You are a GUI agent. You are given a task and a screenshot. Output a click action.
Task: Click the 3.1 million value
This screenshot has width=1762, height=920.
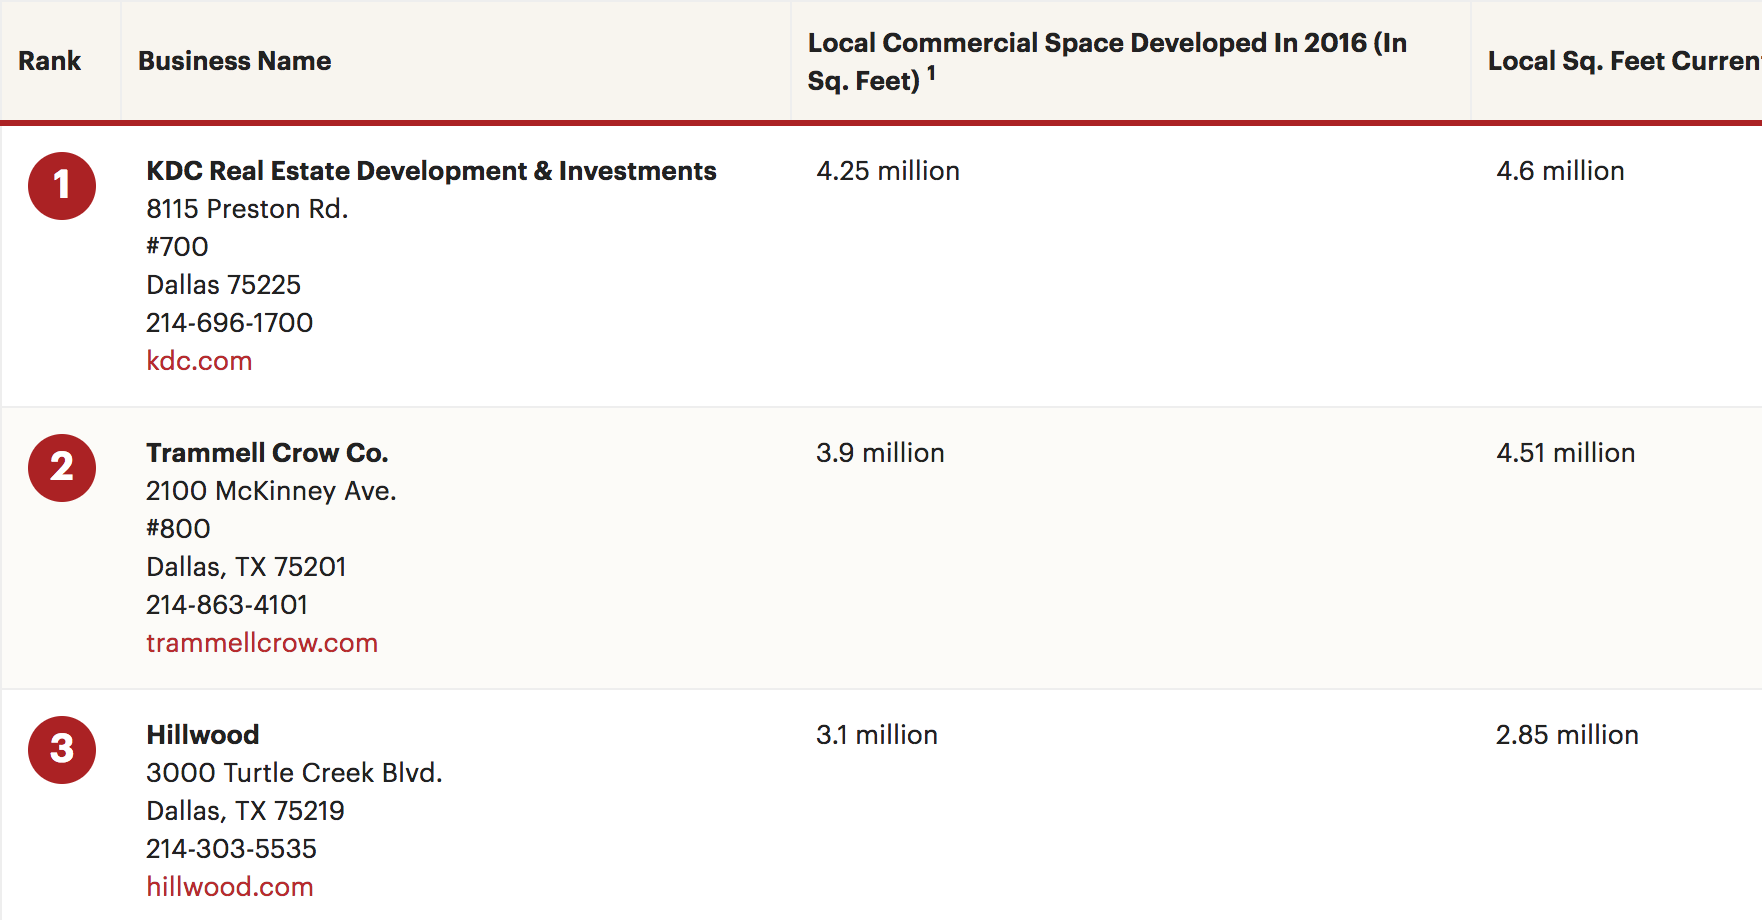(877, 735)
